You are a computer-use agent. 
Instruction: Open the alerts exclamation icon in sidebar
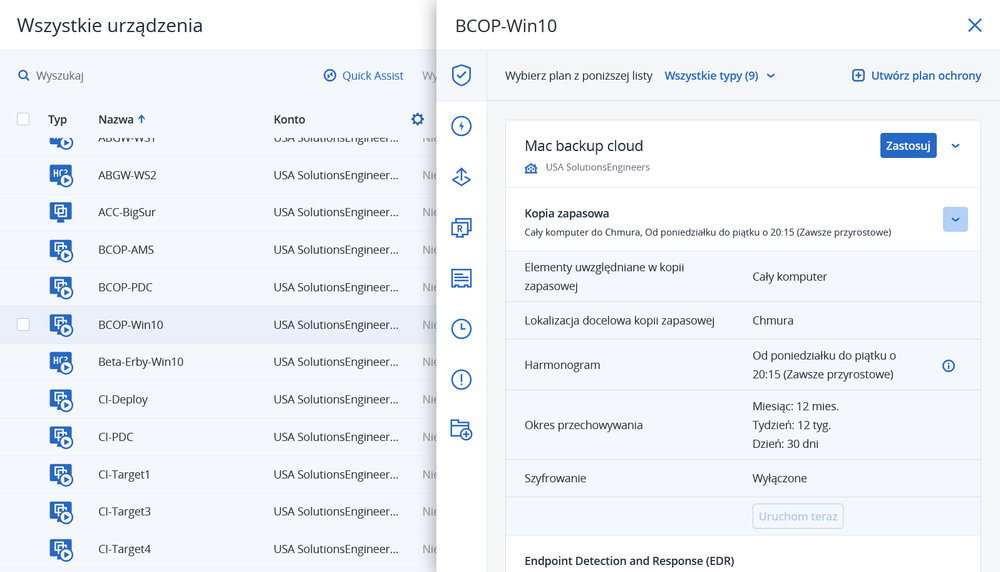(461, 379)
